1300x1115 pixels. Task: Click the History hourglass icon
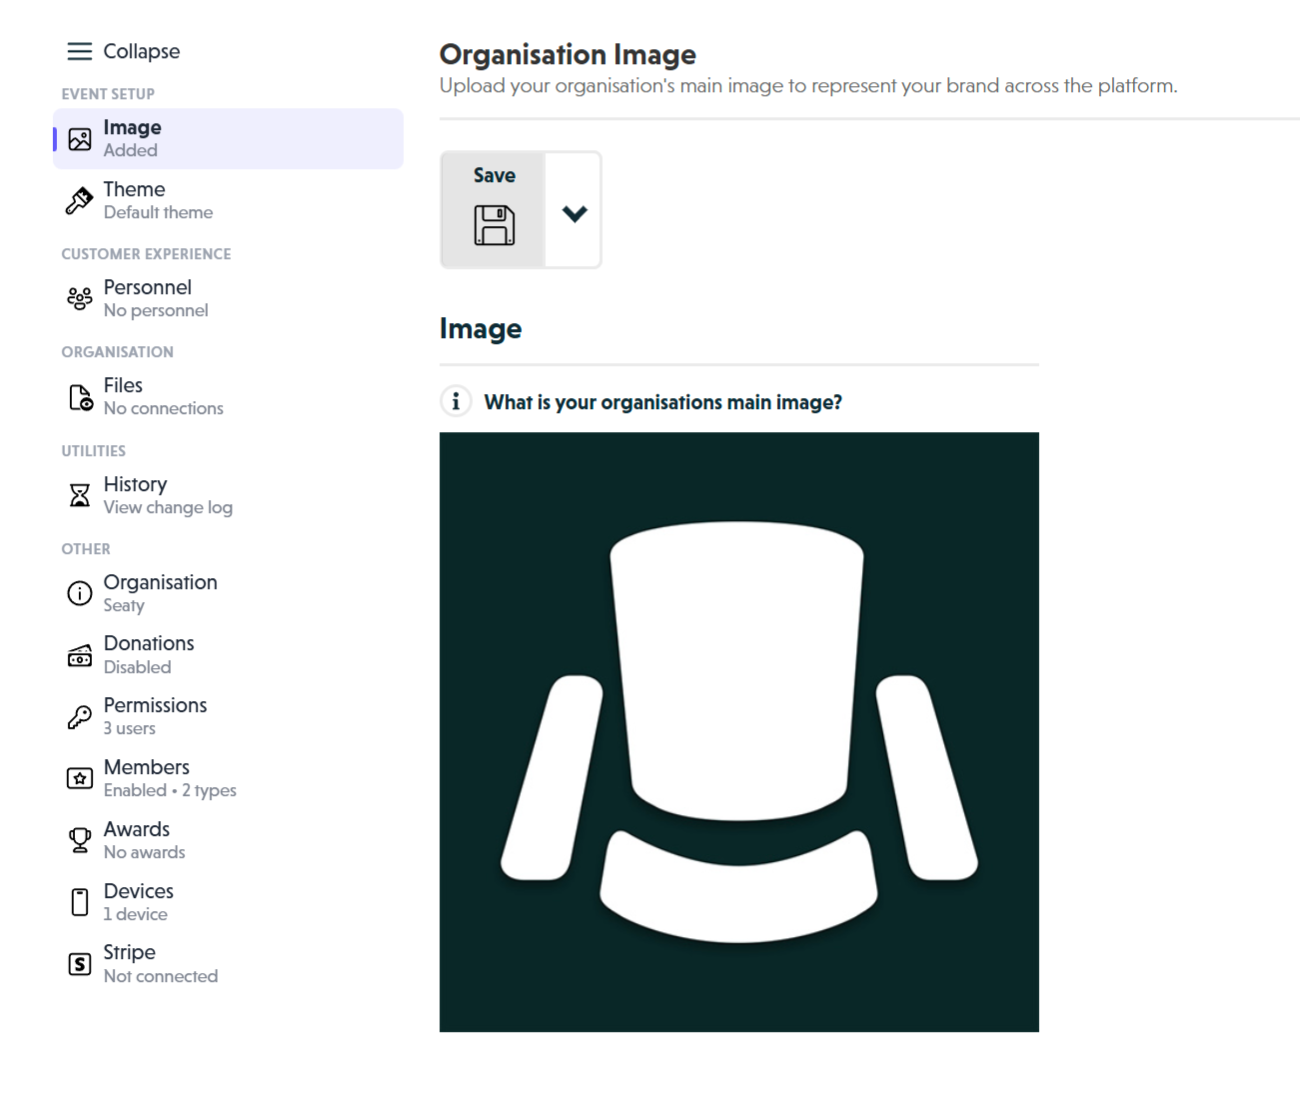80,495
